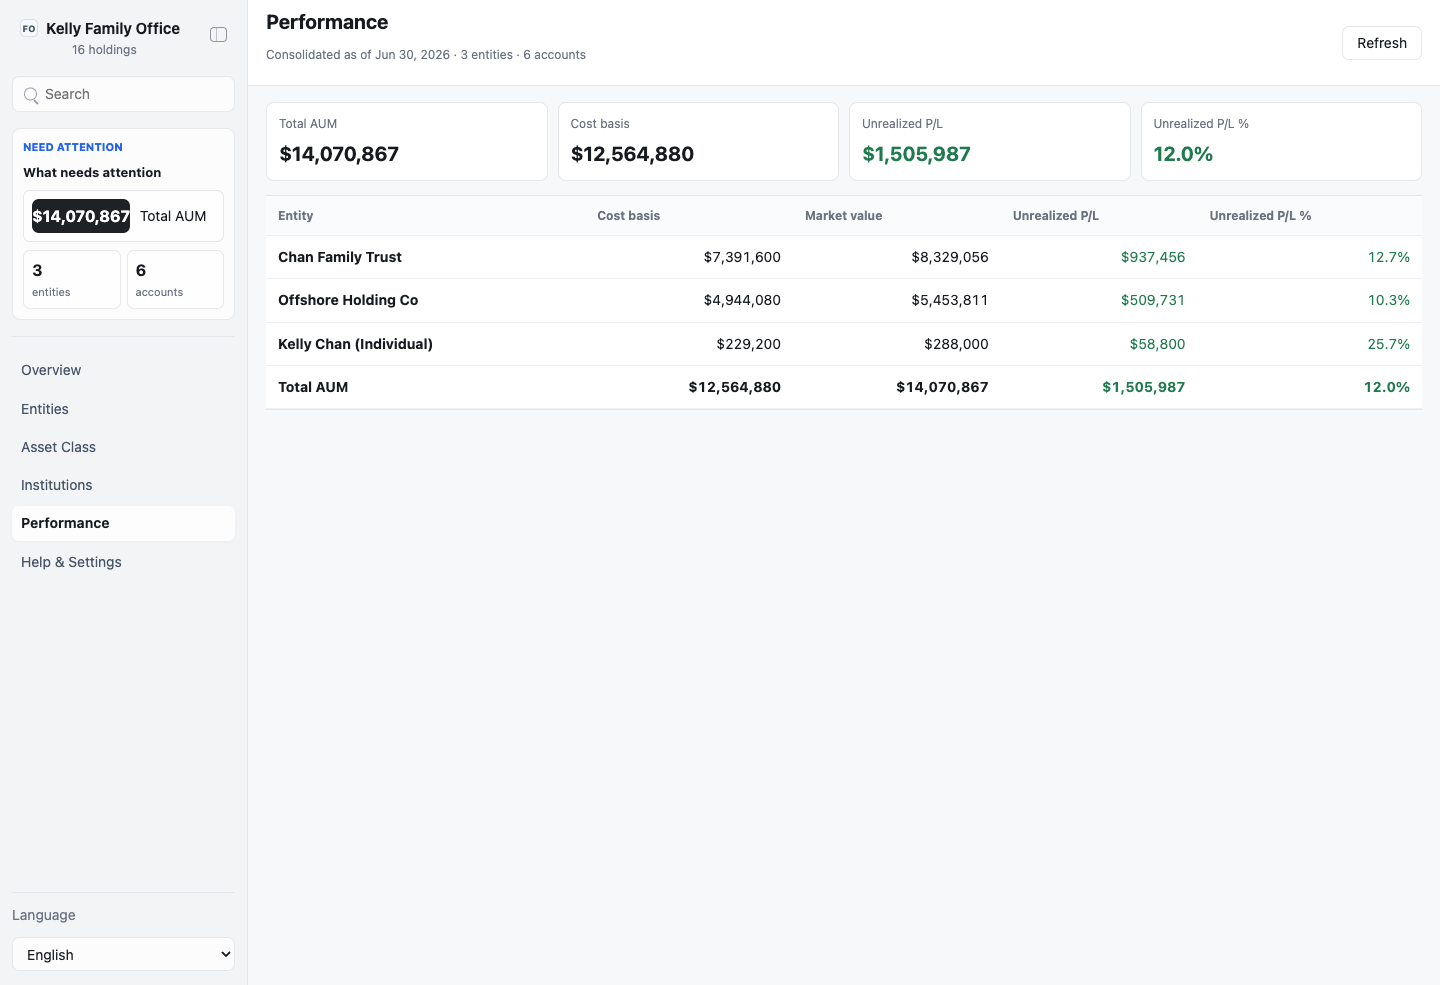This screenshot has height=985, width=1440.
Task: Click the Unrealized P/L % column header
Action: 1260,216
